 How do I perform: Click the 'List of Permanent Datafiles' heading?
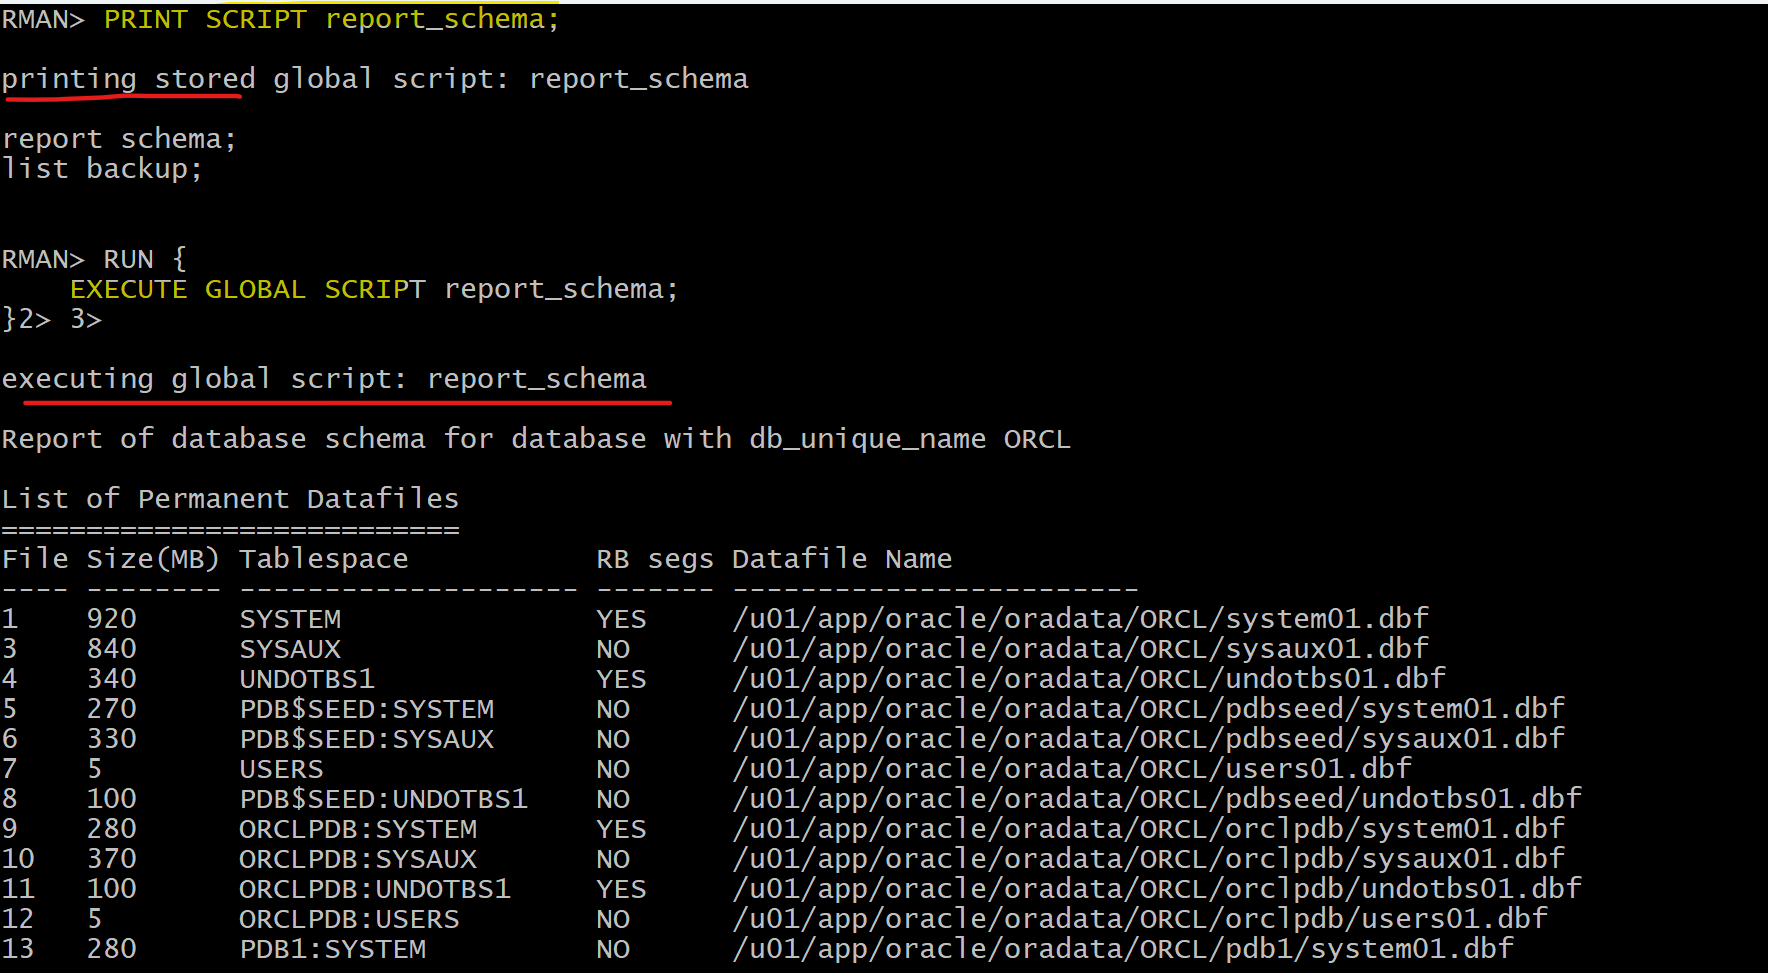tap(230, 499)
